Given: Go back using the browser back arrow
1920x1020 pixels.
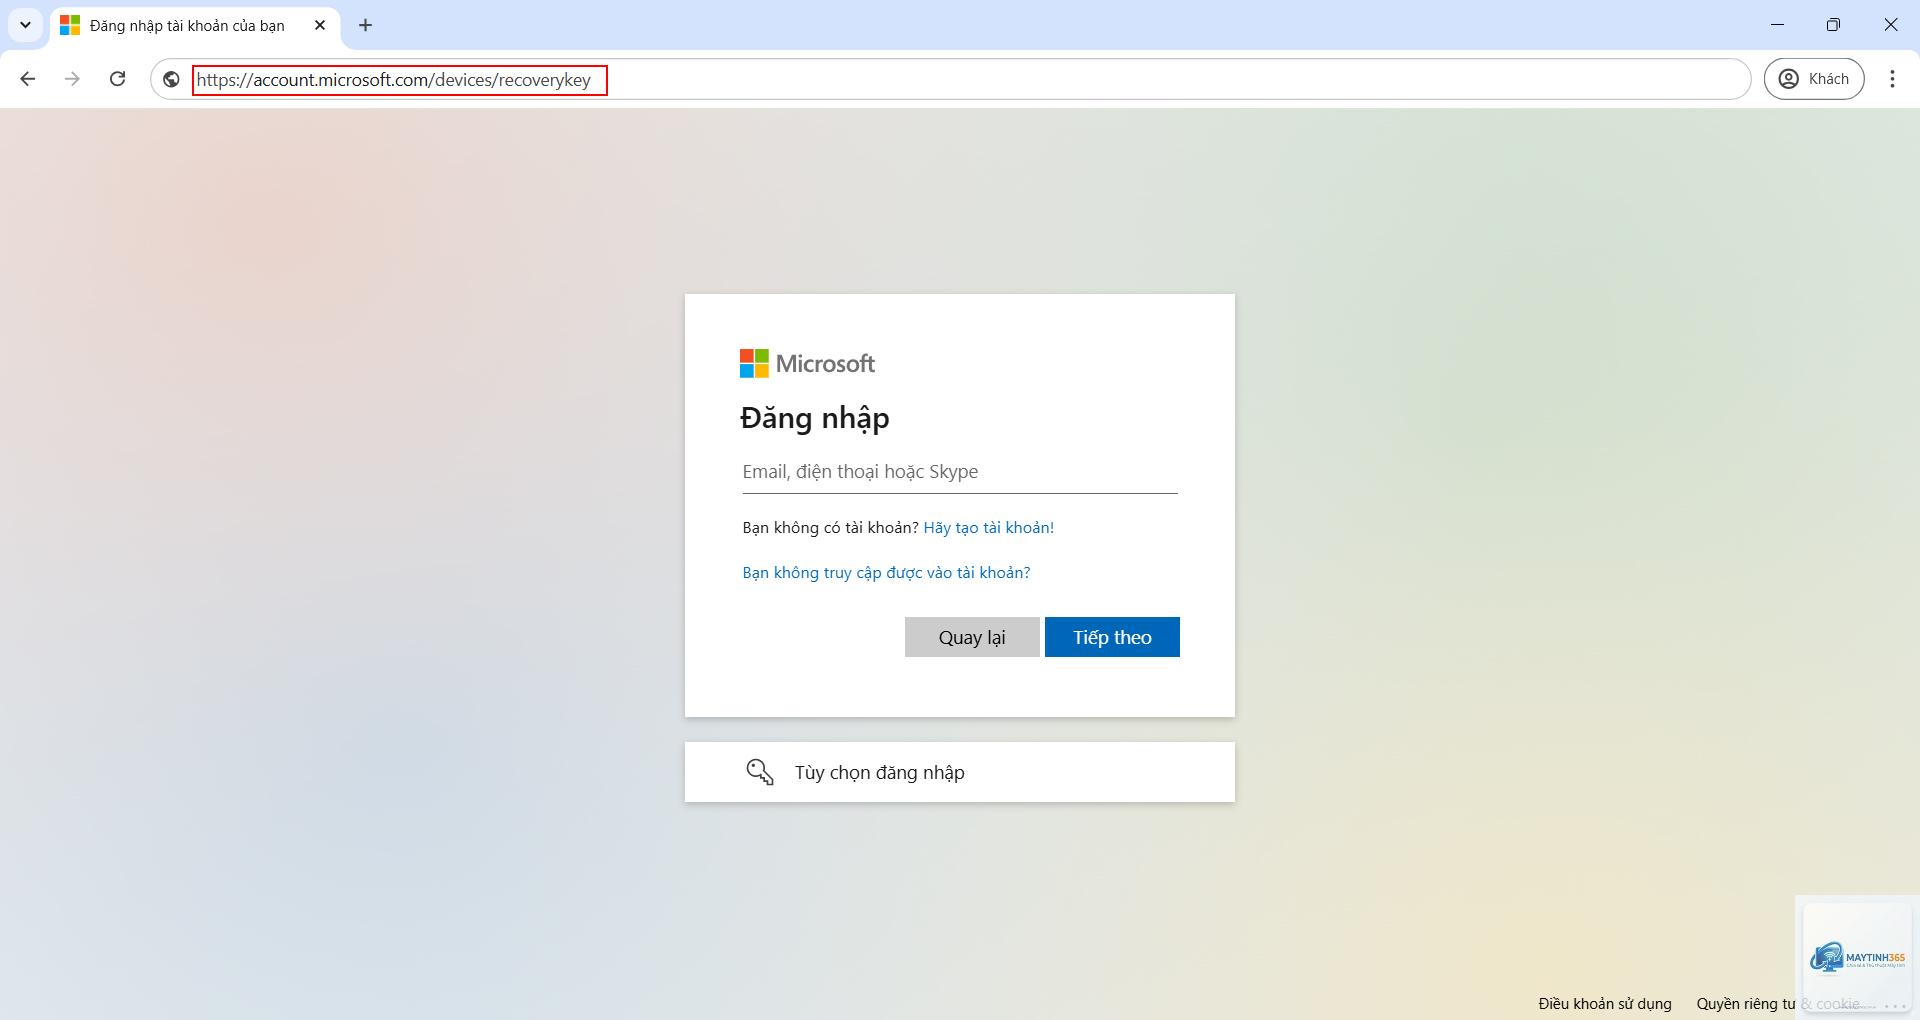Looking at the screenshot, I should [28, 79].
